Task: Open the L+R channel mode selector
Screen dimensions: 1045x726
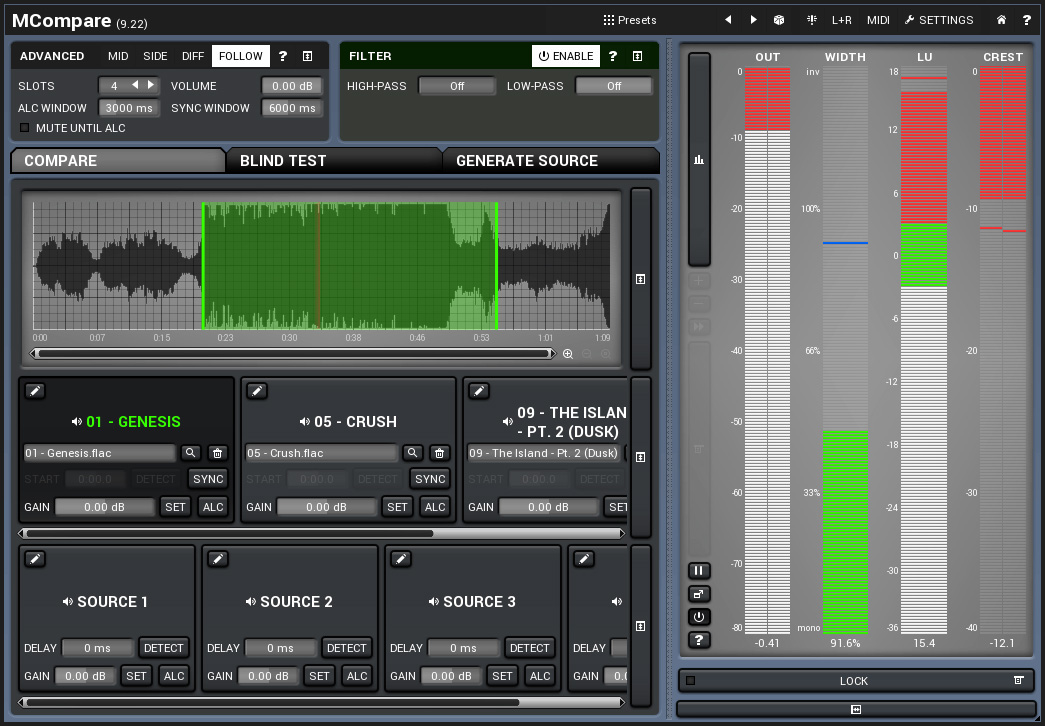Action: [841, 20]
